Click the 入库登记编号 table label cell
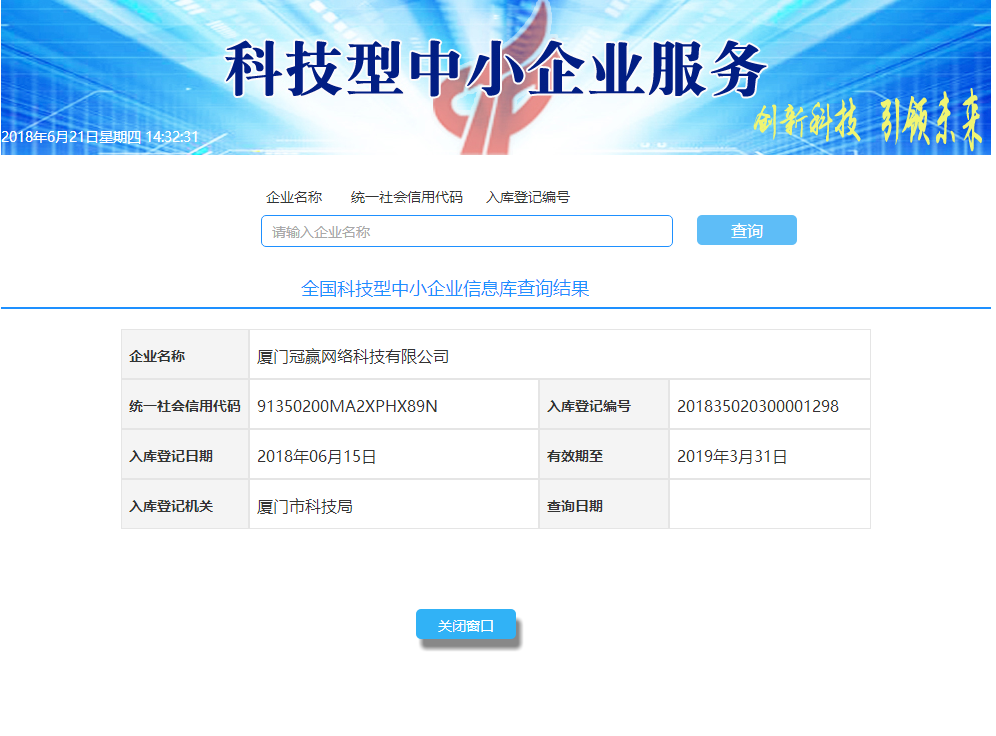This screenshot has width=996, height=736. click(x=604, y=405)
